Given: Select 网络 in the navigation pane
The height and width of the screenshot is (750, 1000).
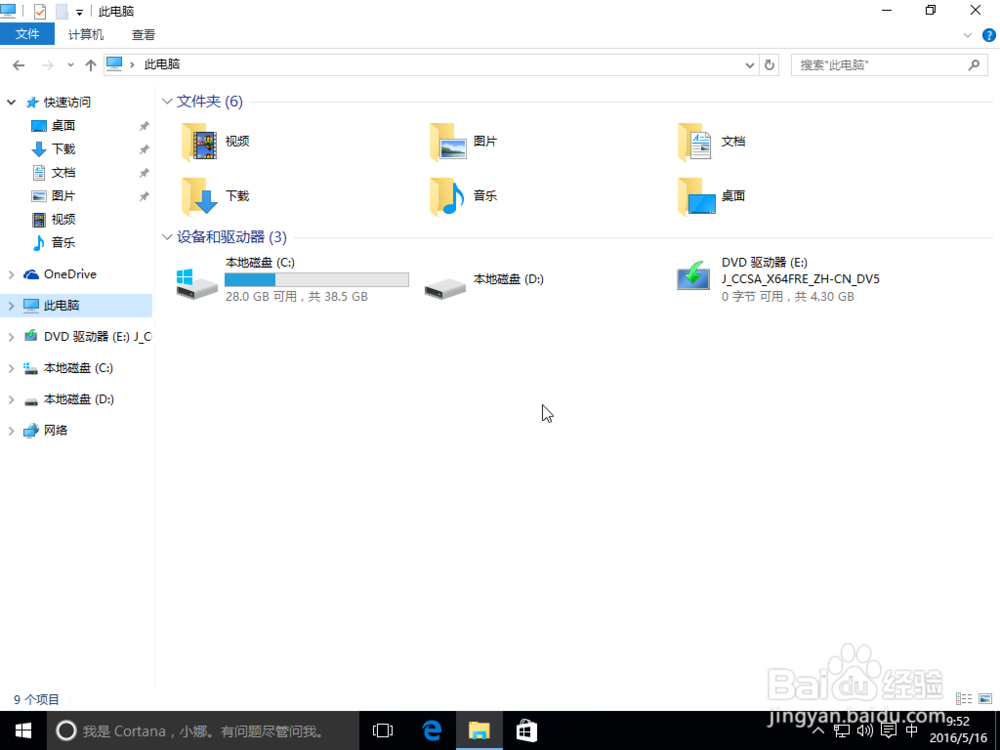Looking at the screenshot, I should (x=46, y=430).
